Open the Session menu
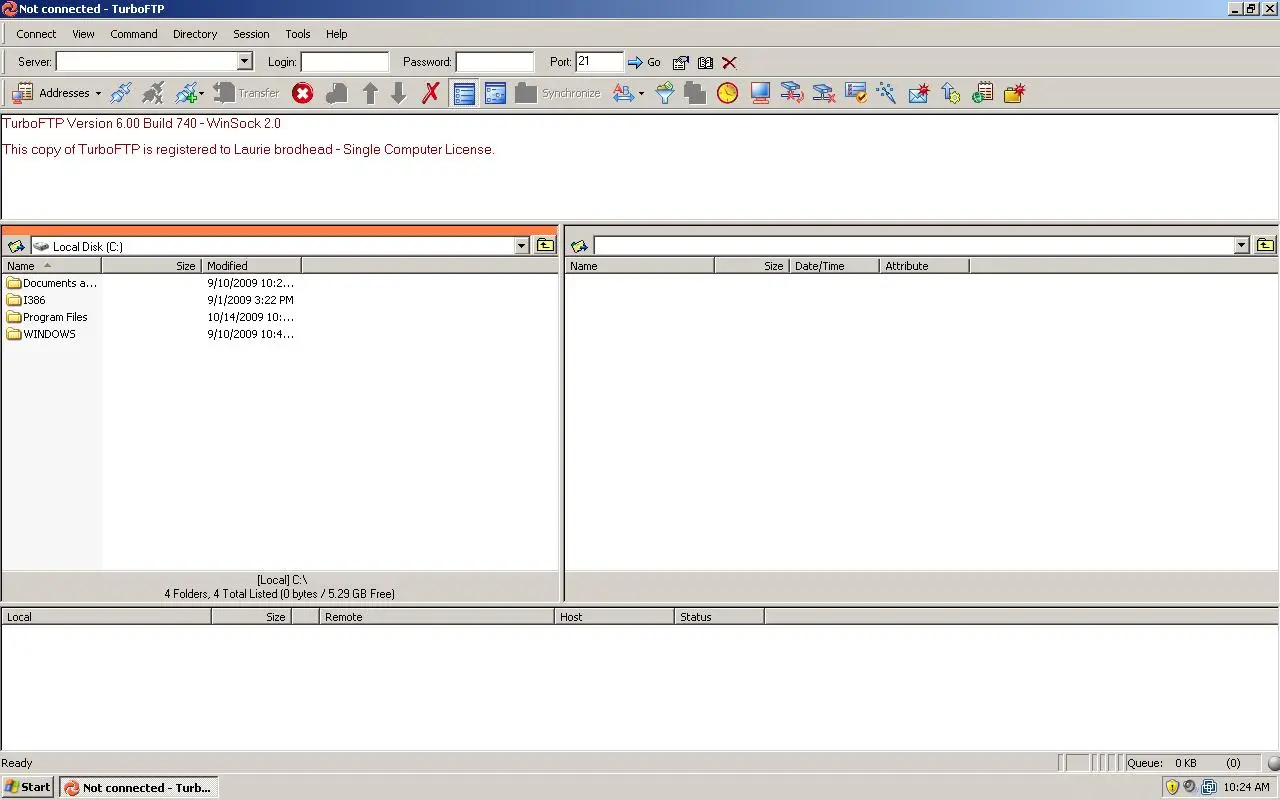 tap(251, 34)
